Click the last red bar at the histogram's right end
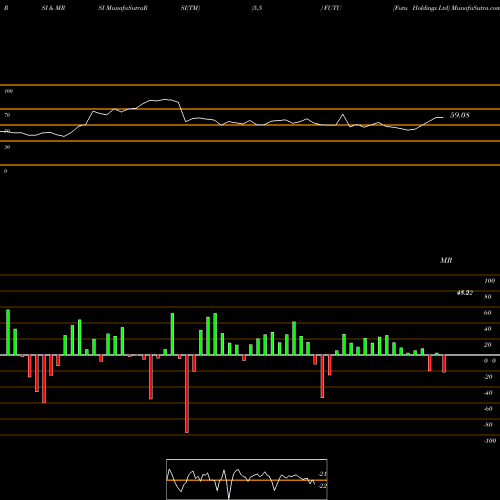Viewport: 500px width, 500px height. click(x=444, y=364)
